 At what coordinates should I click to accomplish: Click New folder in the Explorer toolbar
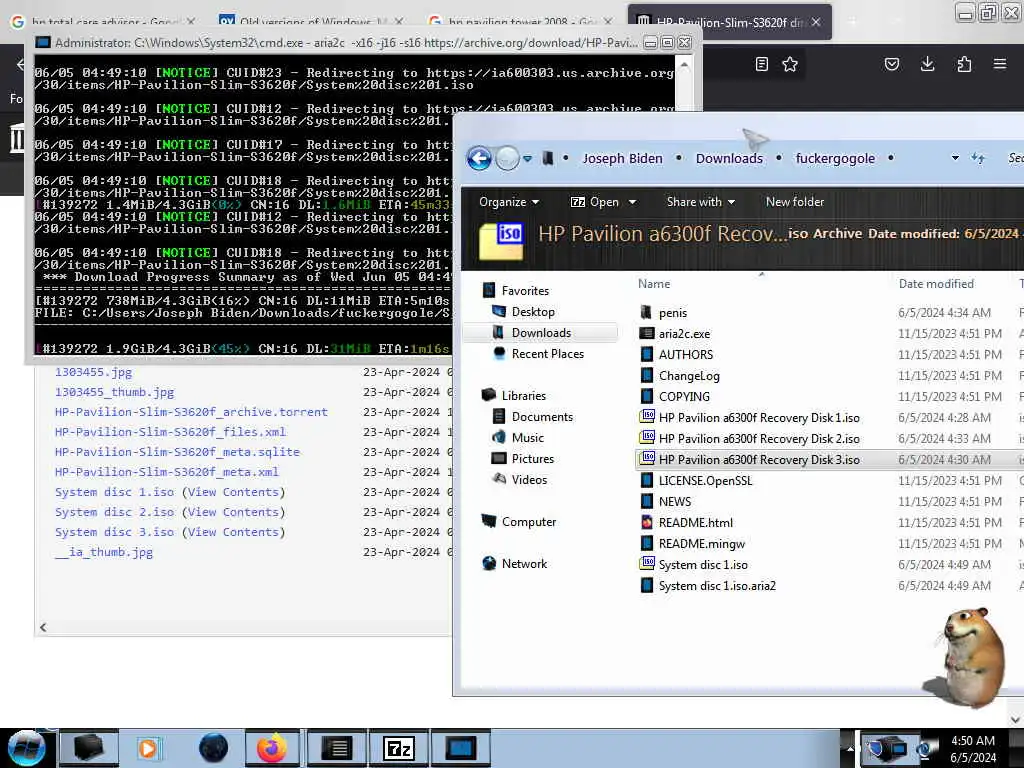pos(795,202)
